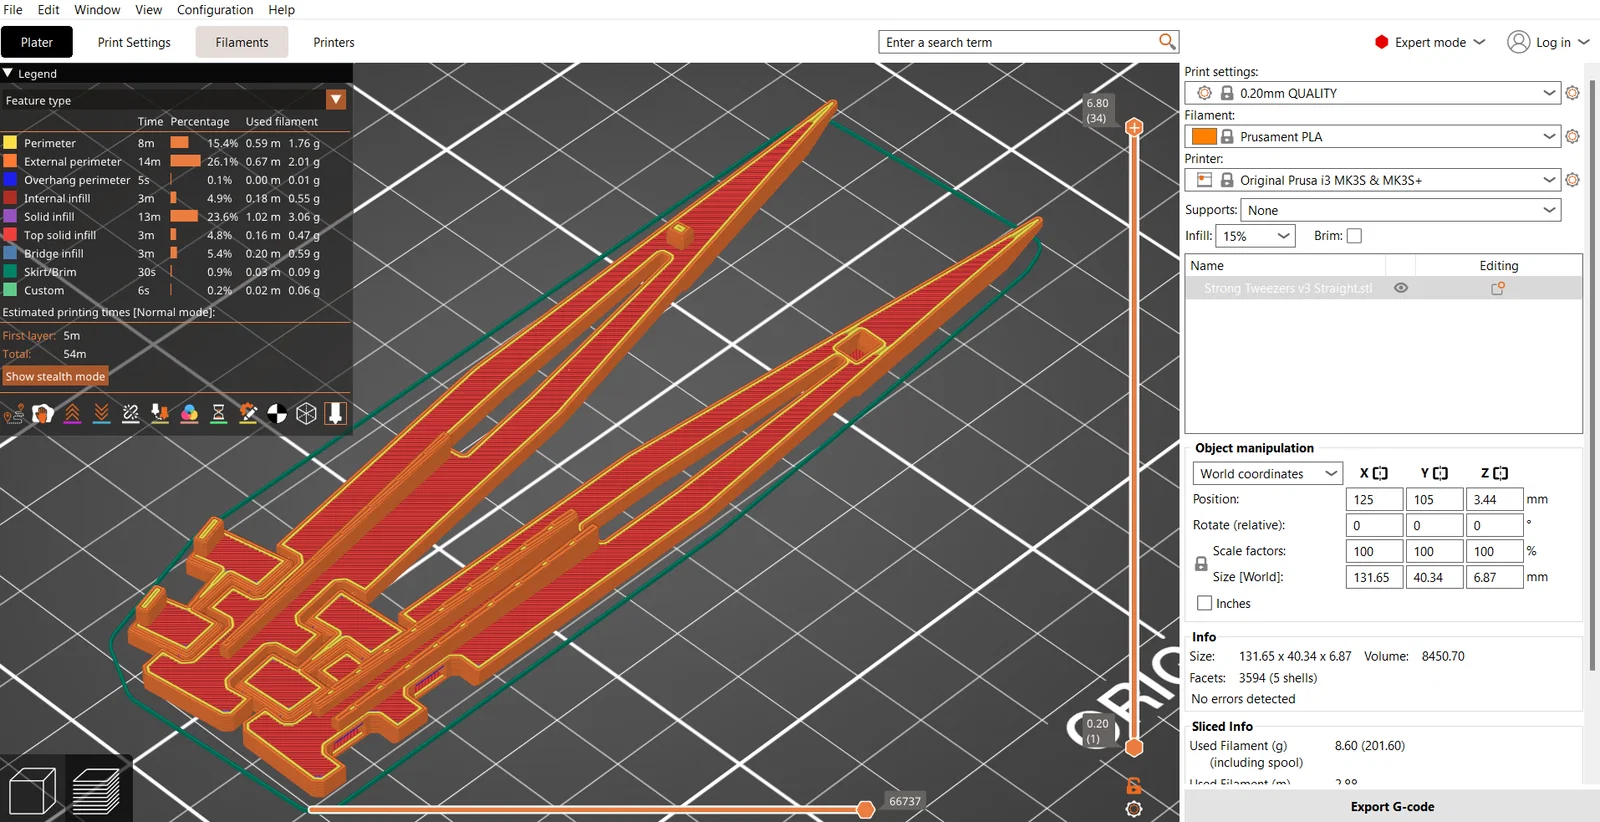1600x822 pixels.
Task: Click the lower vertical layer slider thumb
Action: pyautogui.click(x=1134, y=747)
